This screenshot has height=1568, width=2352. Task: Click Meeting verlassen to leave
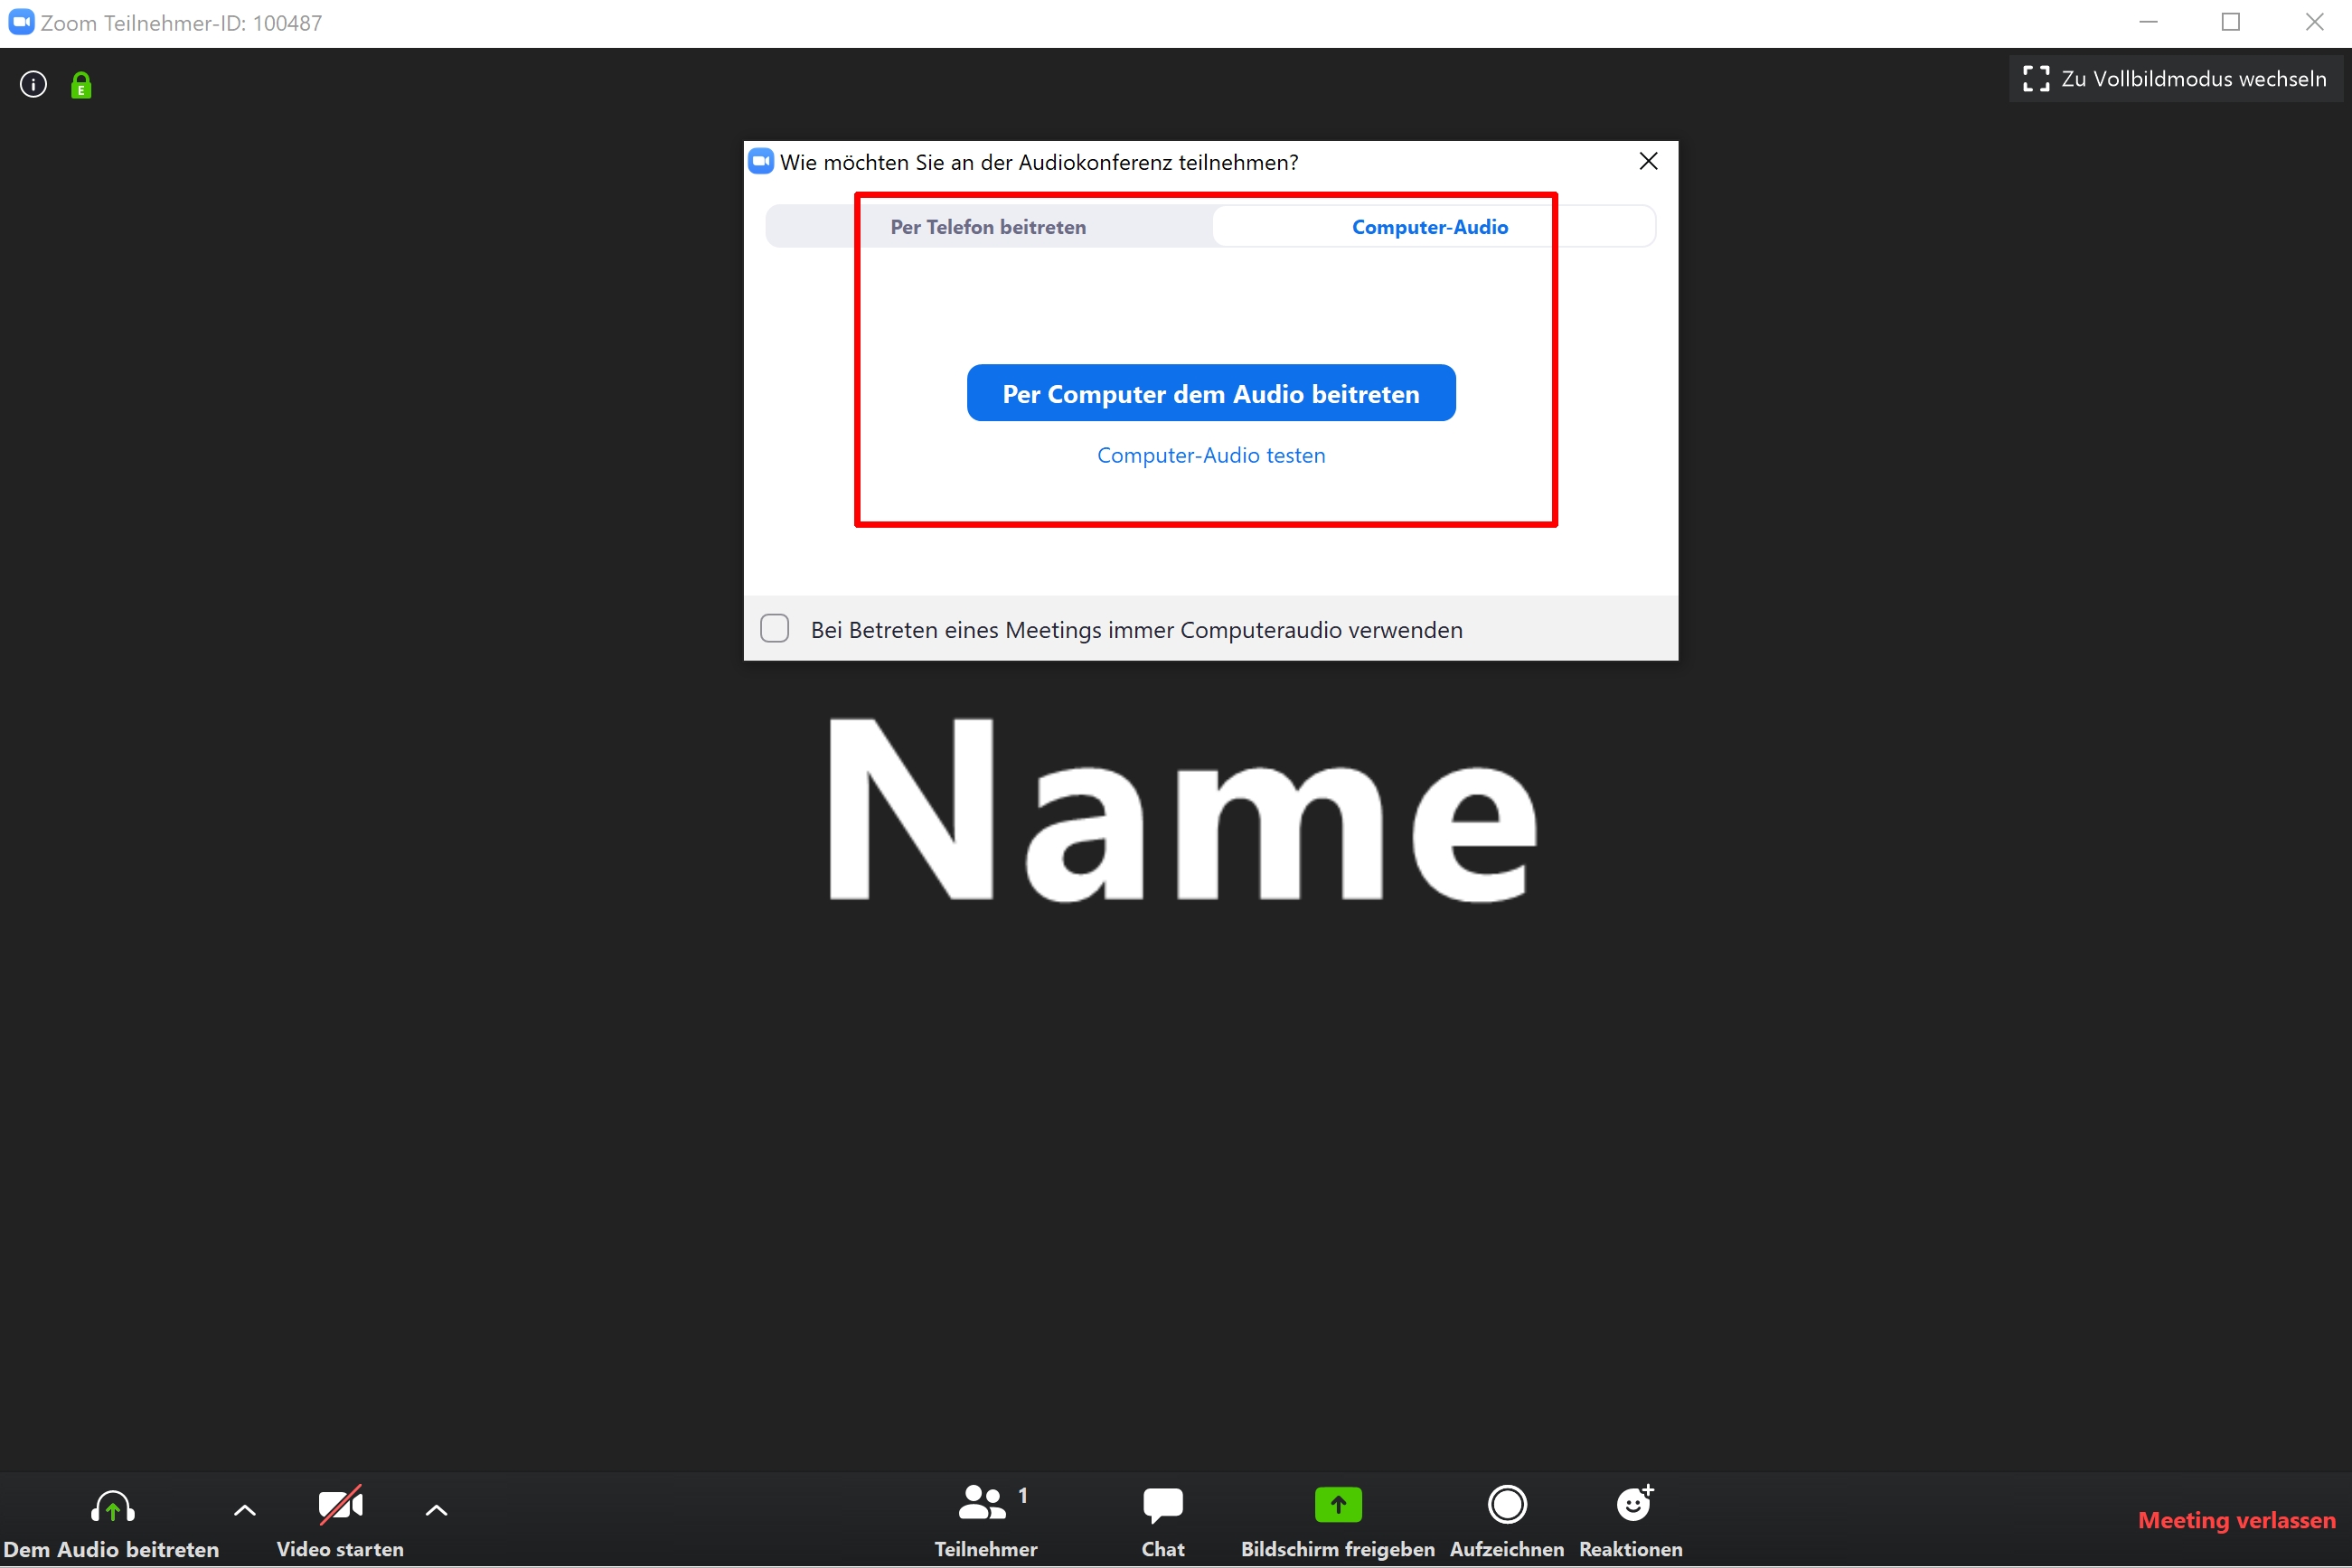pos(2236,1521)
